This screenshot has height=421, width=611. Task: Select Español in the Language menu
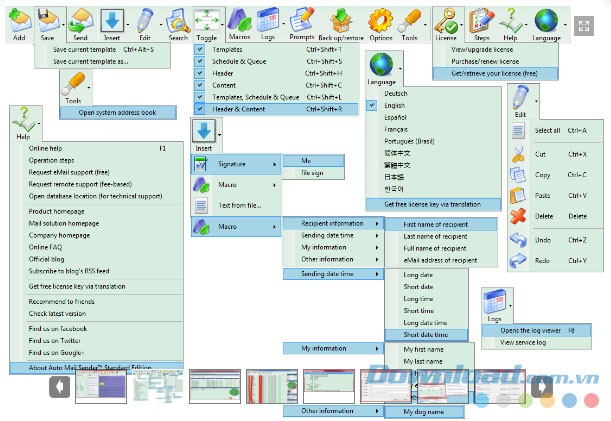pos(395,116)
